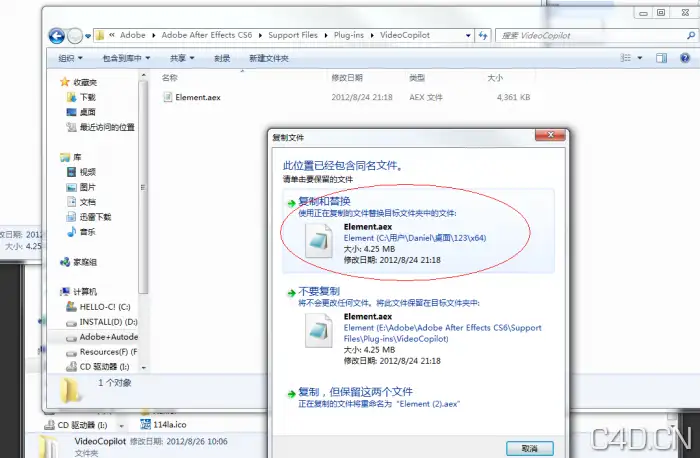The height and width of the screenshot is (458, 700).
Task: Click scroll down arrow of navigation pane
Action: point(144,368)
